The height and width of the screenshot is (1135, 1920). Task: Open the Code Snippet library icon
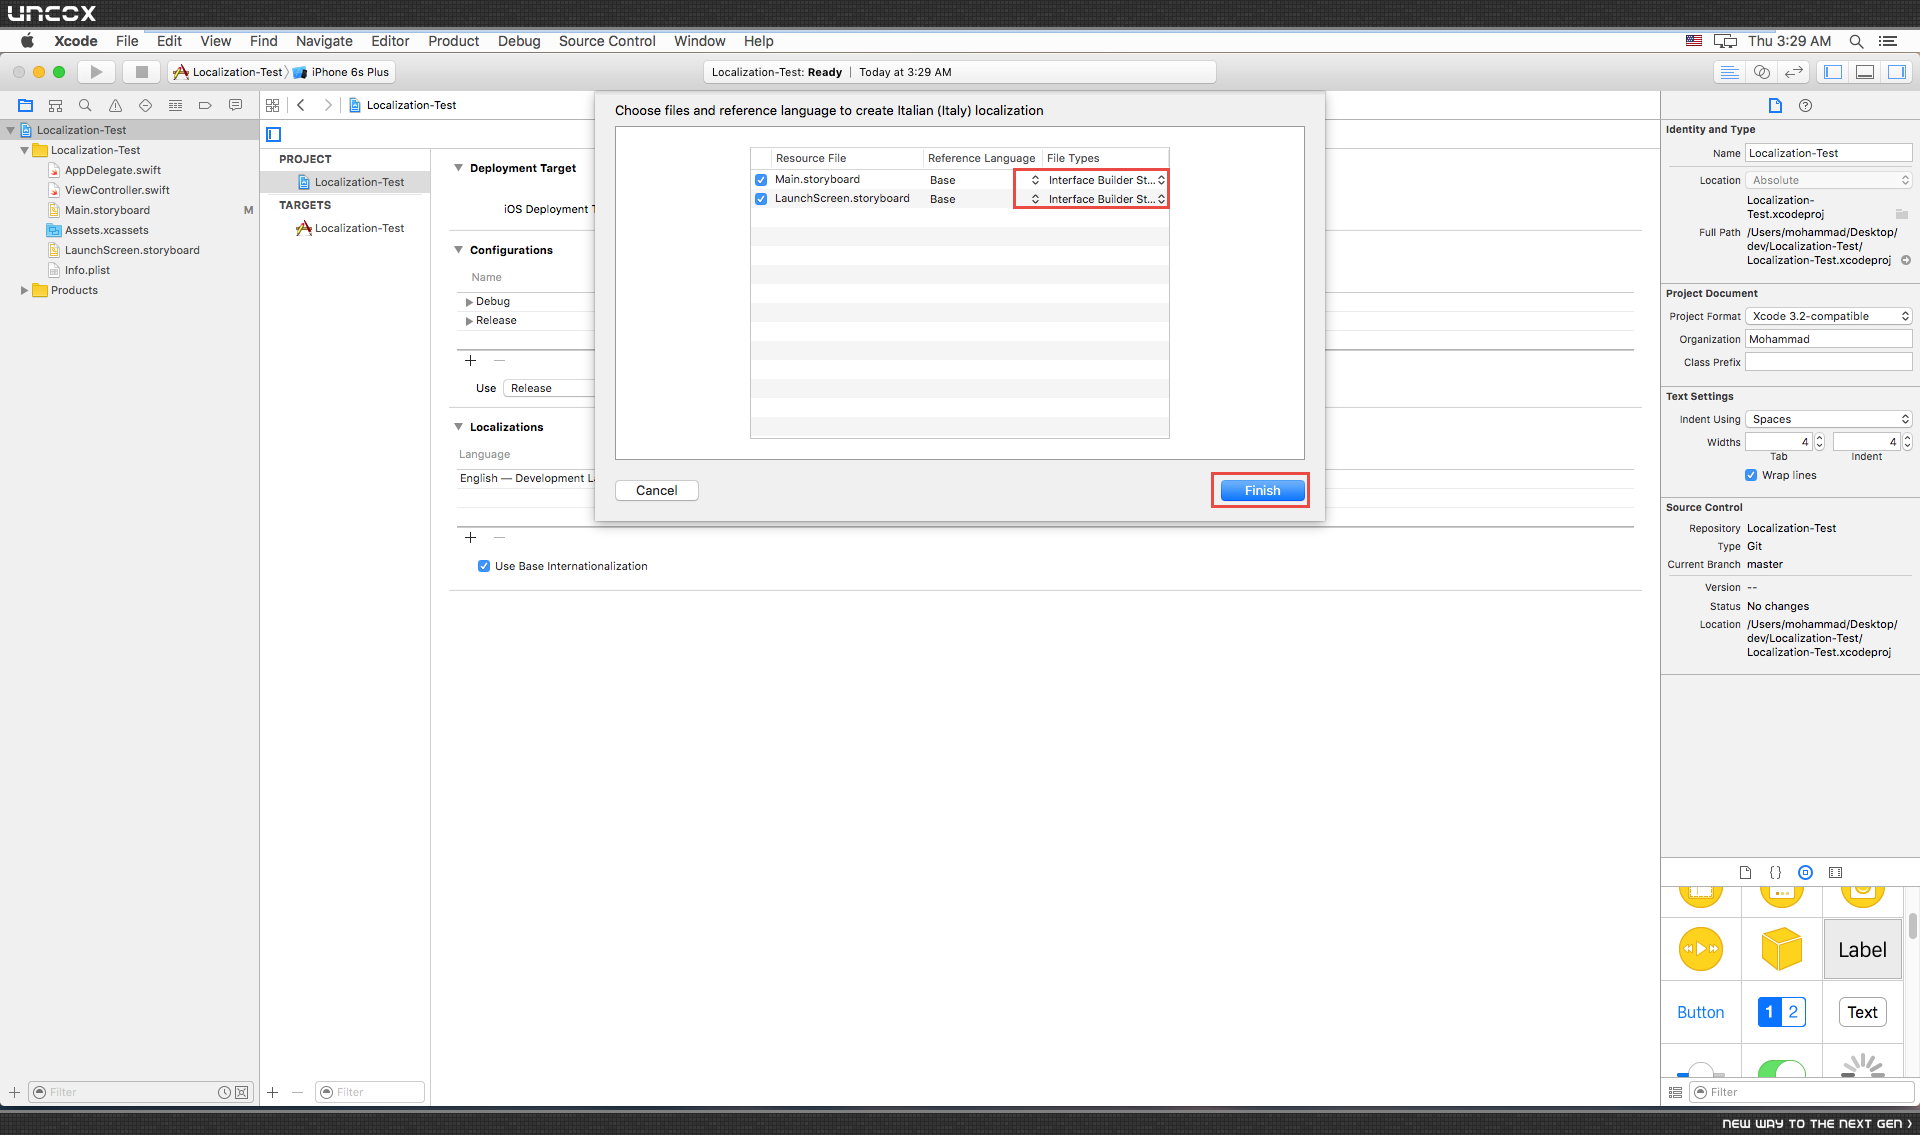pos(1775,872)
